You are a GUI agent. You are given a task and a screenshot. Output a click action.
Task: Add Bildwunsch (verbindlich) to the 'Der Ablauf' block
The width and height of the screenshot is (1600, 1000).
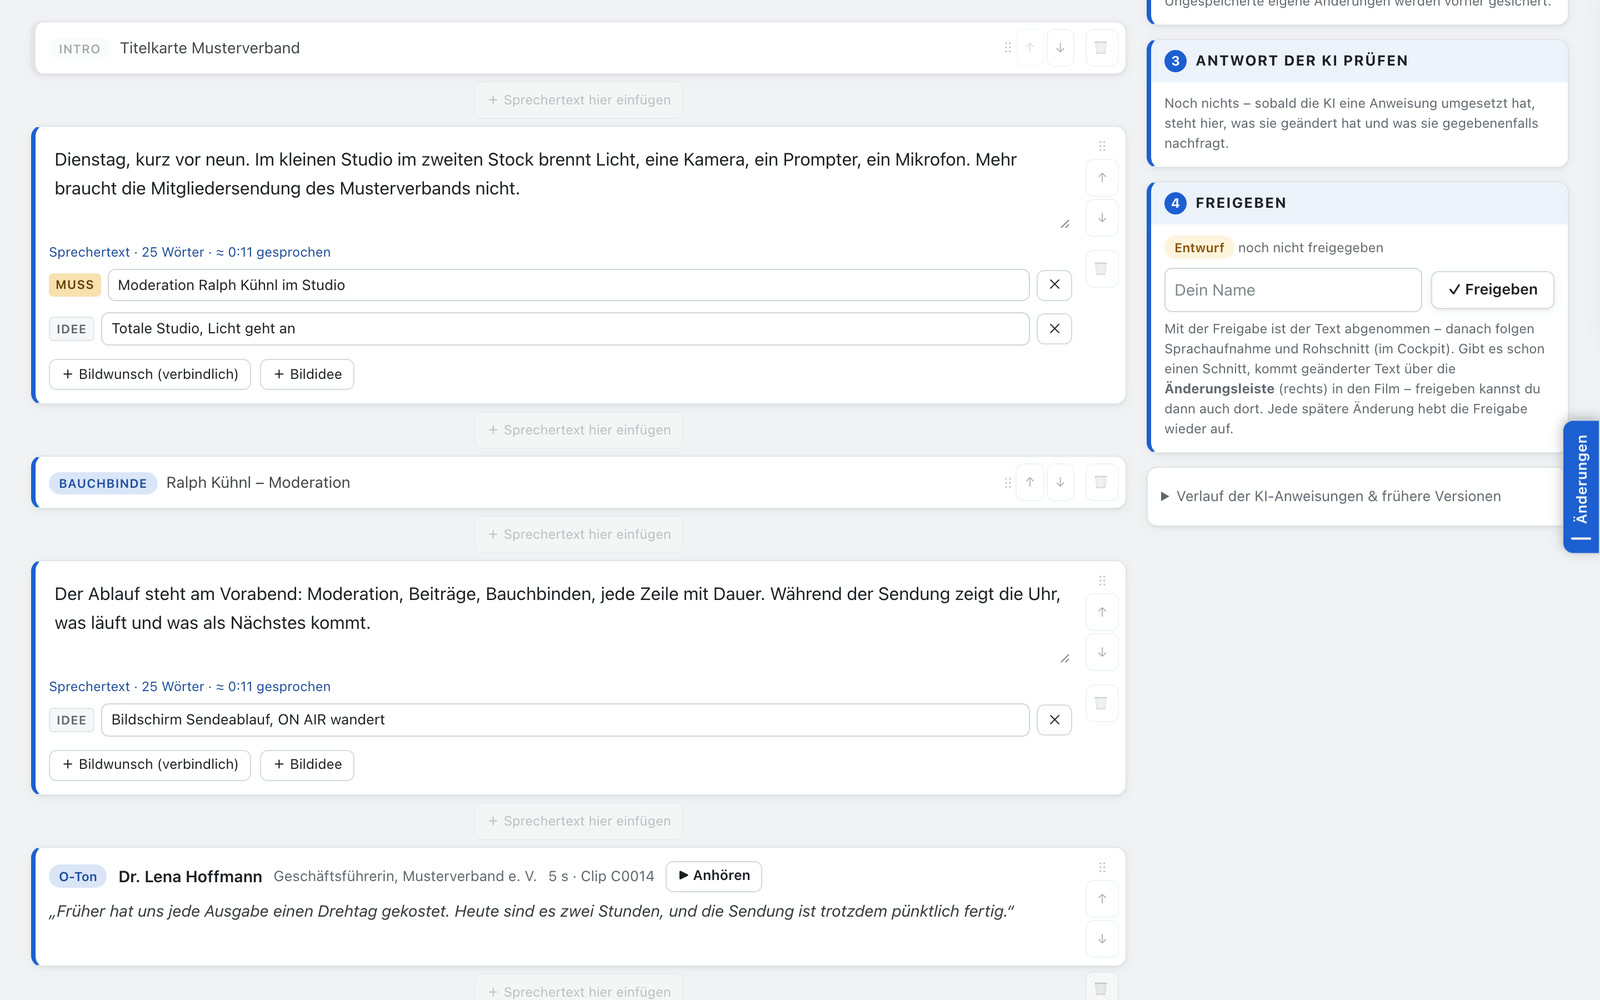pyautogui.click(x=150, y=765)
